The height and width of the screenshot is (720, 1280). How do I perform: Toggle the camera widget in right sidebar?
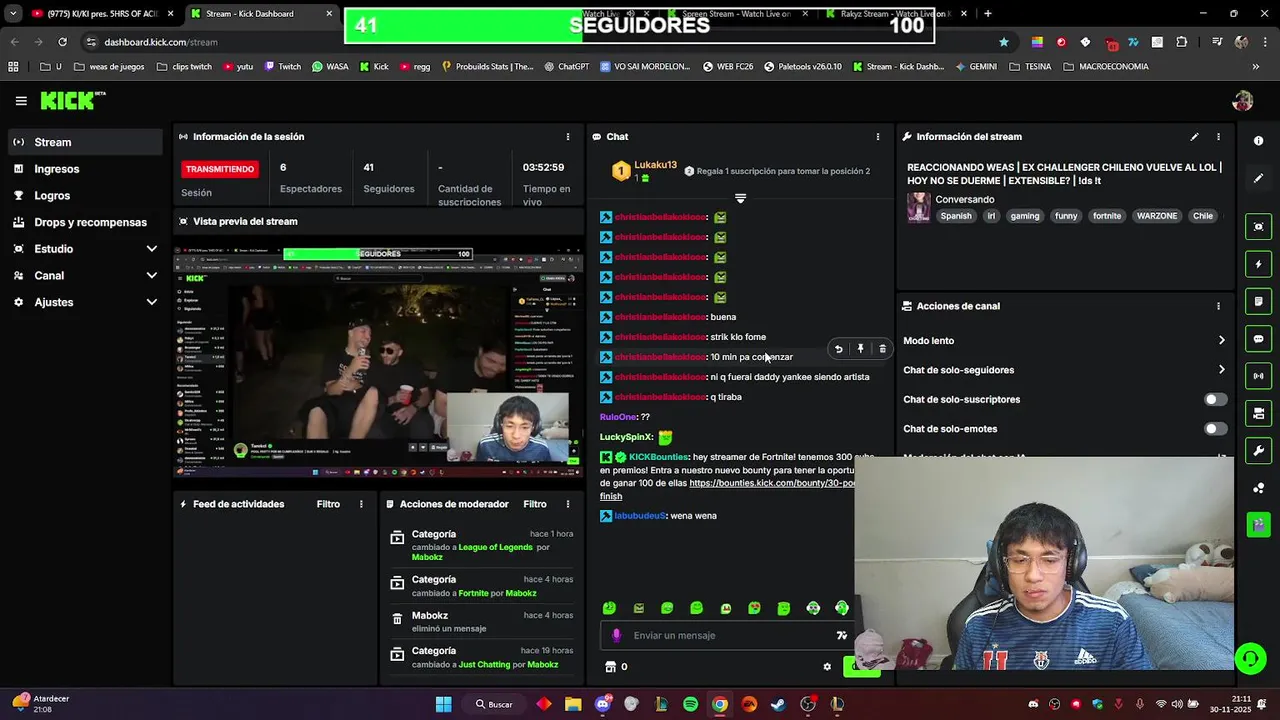pos(1259,413)
